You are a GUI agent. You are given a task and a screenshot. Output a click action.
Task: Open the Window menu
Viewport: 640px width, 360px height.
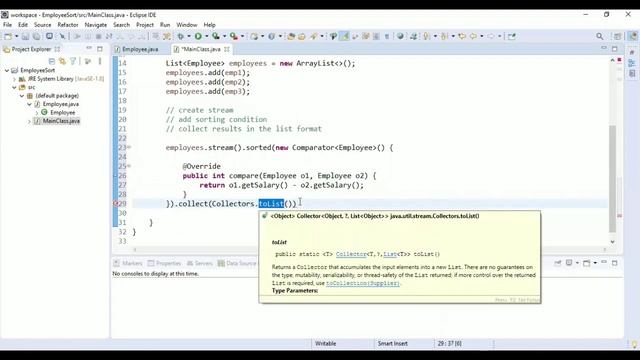(187, 25)
